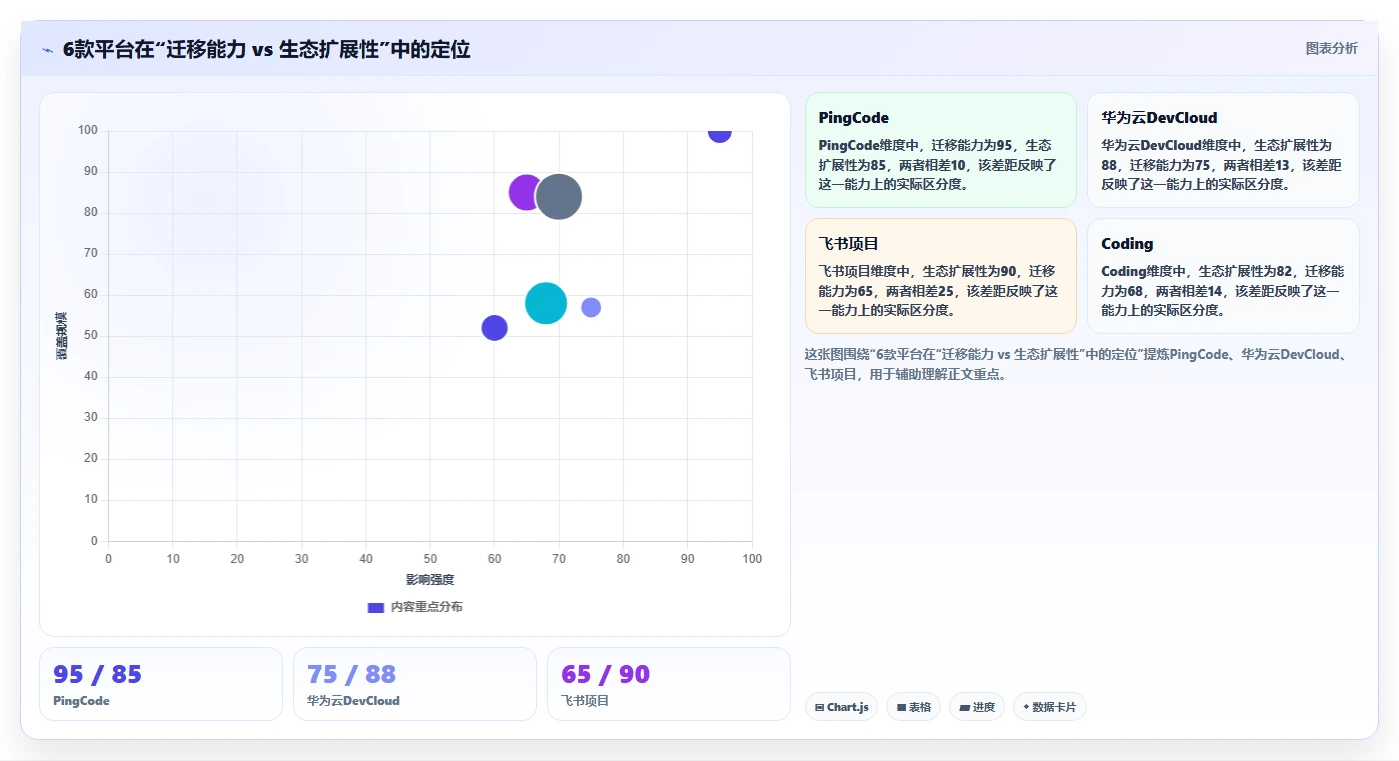Select the large gray bubble in the chart

coord(559,196)
